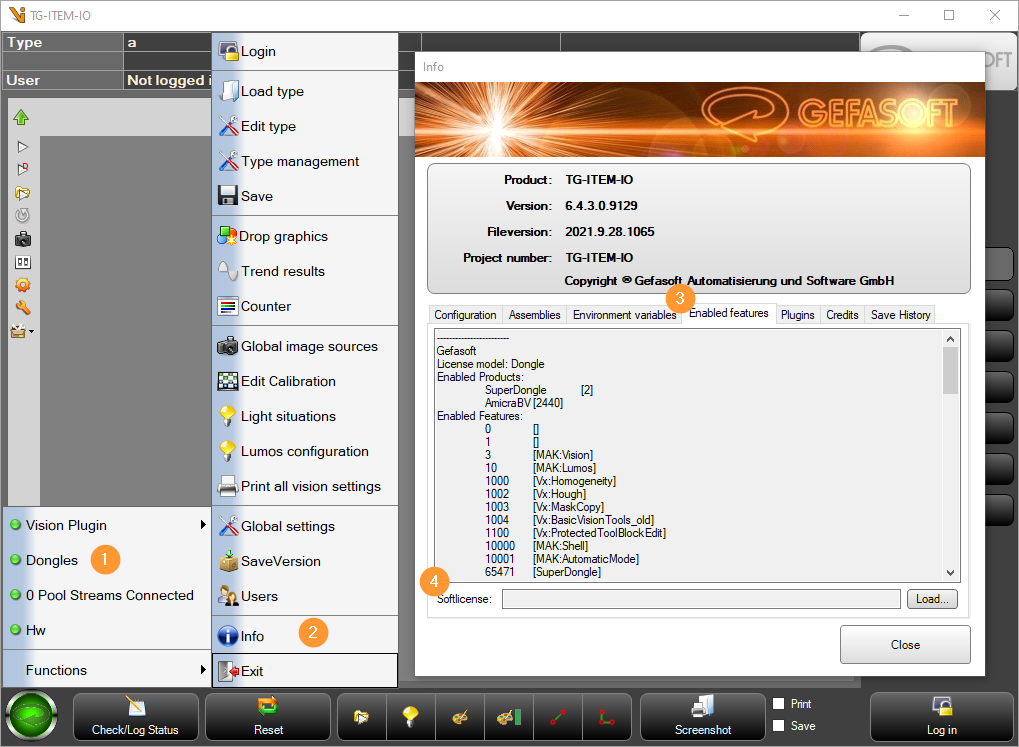
Task: Click the folder-play icon in left toolbar
Action: [x=23, y=193]
